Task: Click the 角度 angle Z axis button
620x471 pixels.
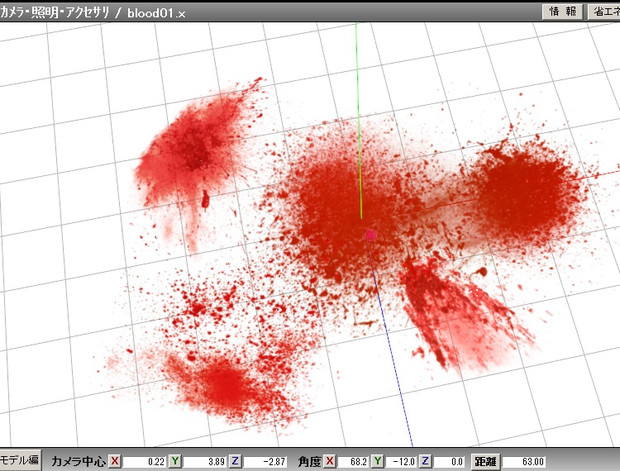Action: point(427,461)
